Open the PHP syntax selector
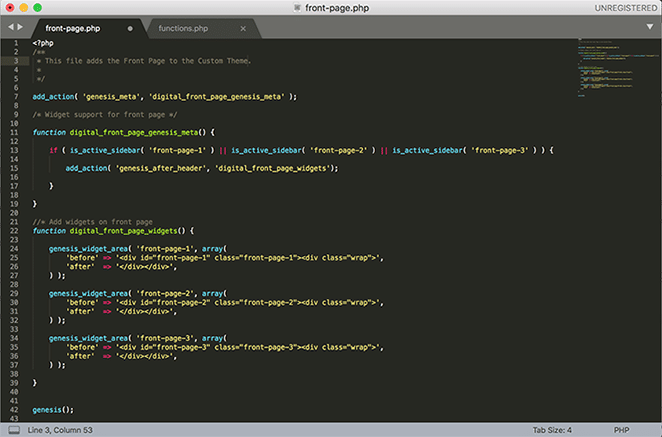This screenshot has height=437, width=662. pyautogui.click(x=620, y=429)
